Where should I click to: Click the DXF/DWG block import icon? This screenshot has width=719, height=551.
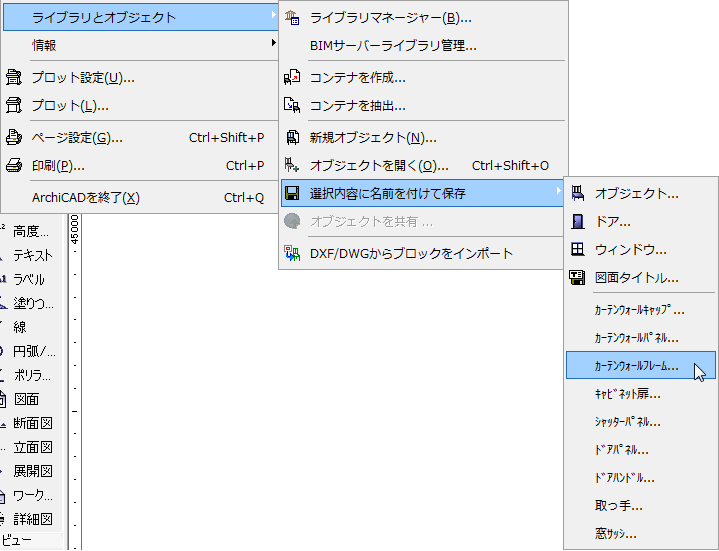[x=292, y=253]
